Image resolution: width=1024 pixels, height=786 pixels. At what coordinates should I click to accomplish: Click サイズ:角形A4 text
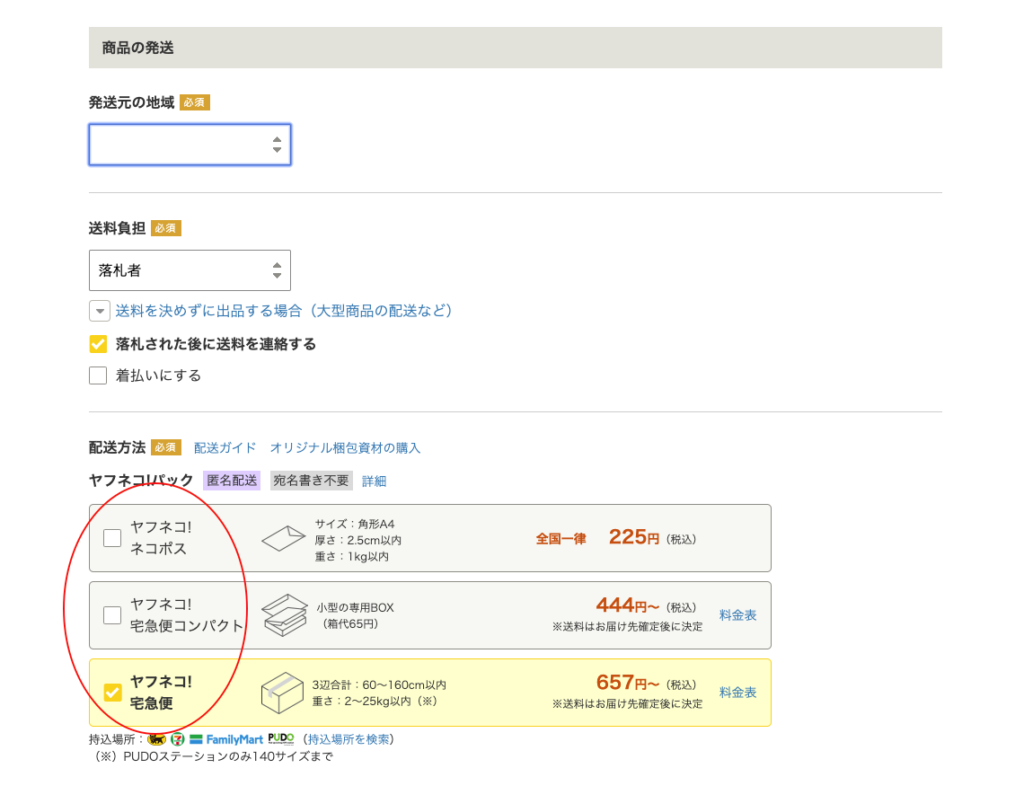point(355,524)
